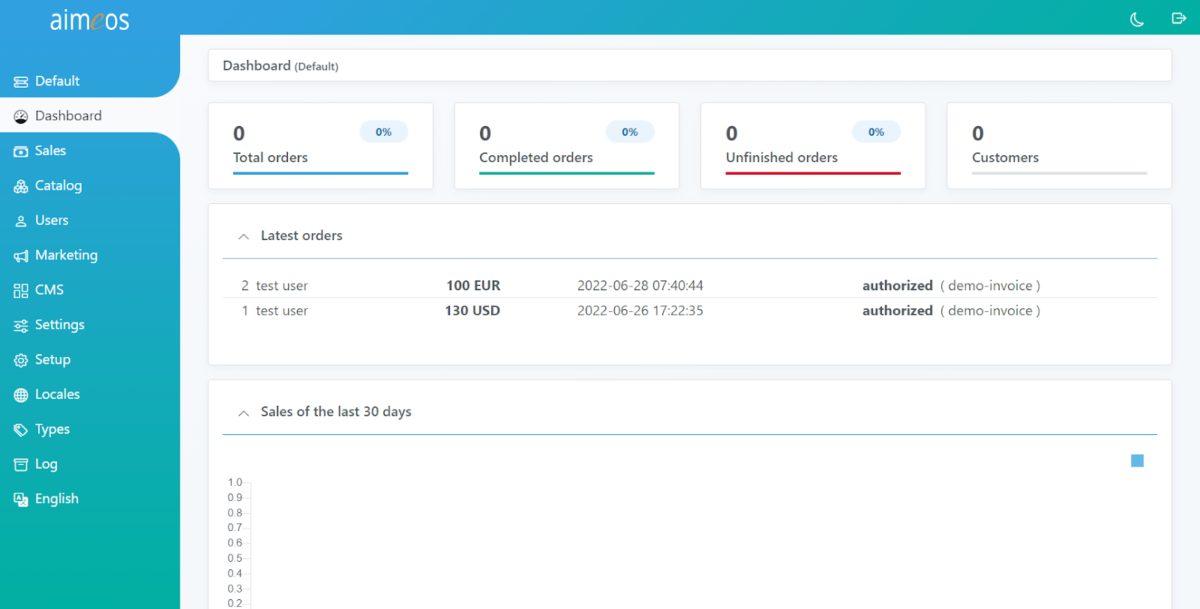Click the Dashboard gauge icon

(21, 116)
